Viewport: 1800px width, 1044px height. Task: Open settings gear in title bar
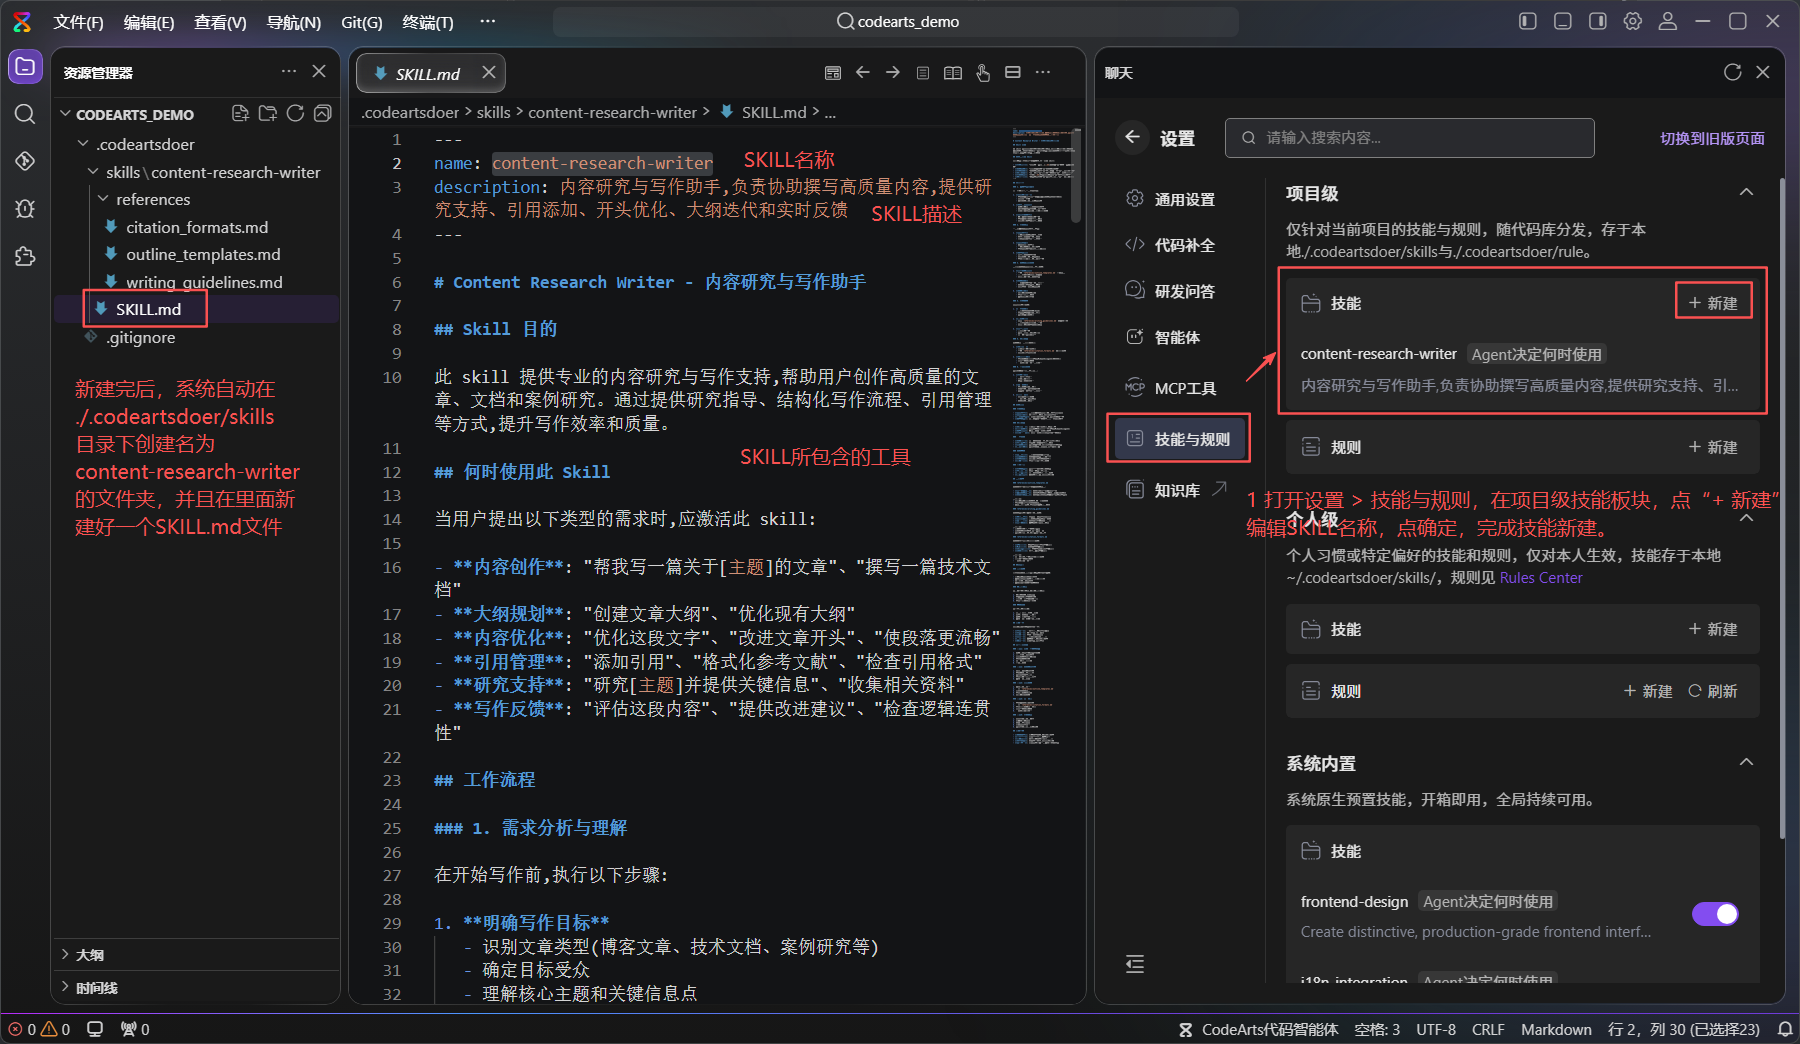(1633, 21)
